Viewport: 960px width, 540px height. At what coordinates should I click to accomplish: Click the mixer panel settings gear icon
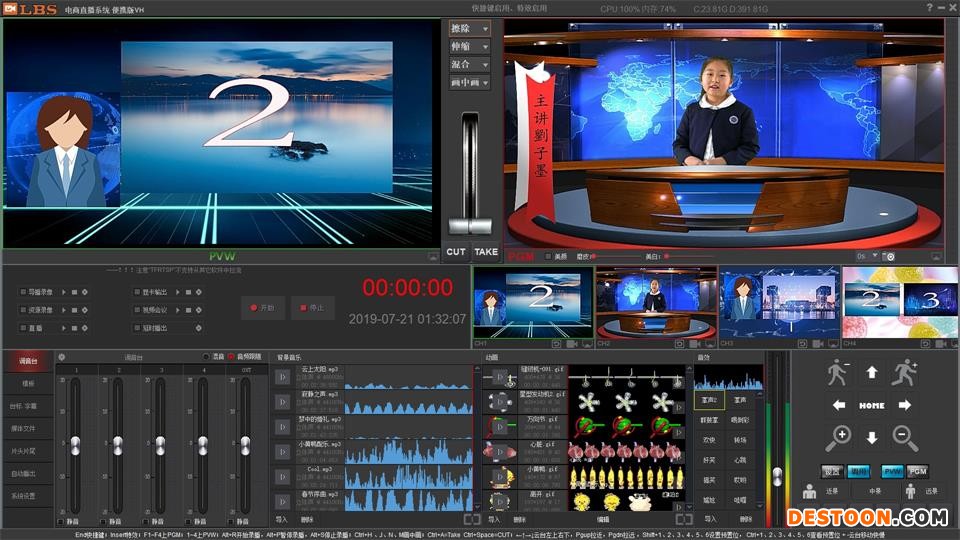pyautogui.click(x=61, y=357)
